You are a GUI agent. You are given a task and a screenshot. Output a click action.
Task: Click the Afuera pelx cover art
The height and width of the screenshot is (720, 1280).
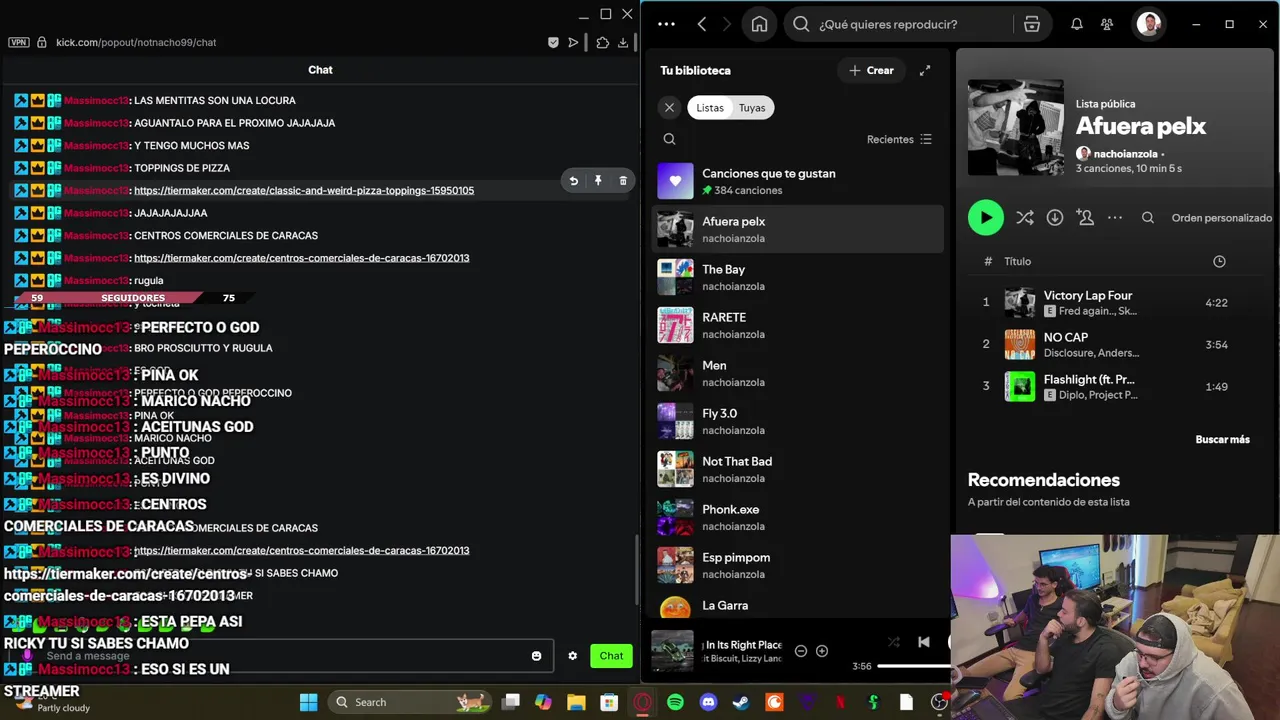(1016, 128)
